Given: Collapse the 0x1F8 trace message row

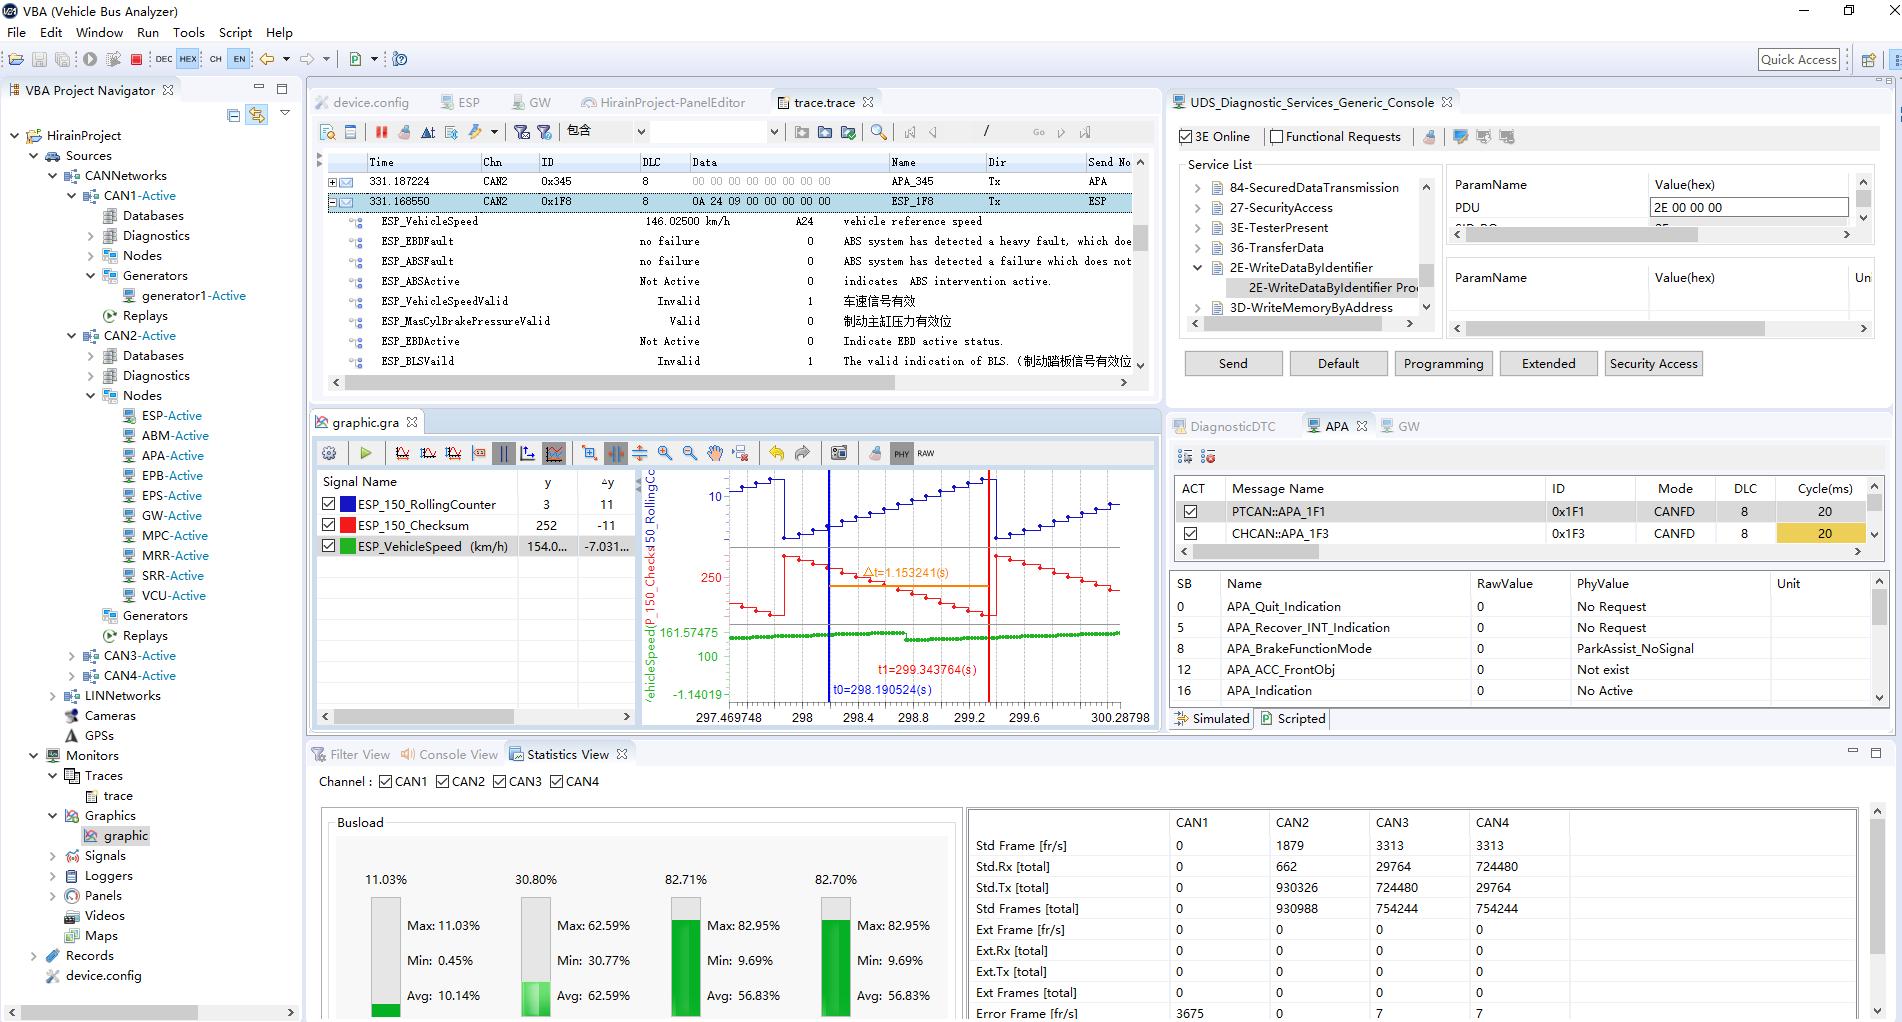Looking at the screenshot, I should 333,202.
